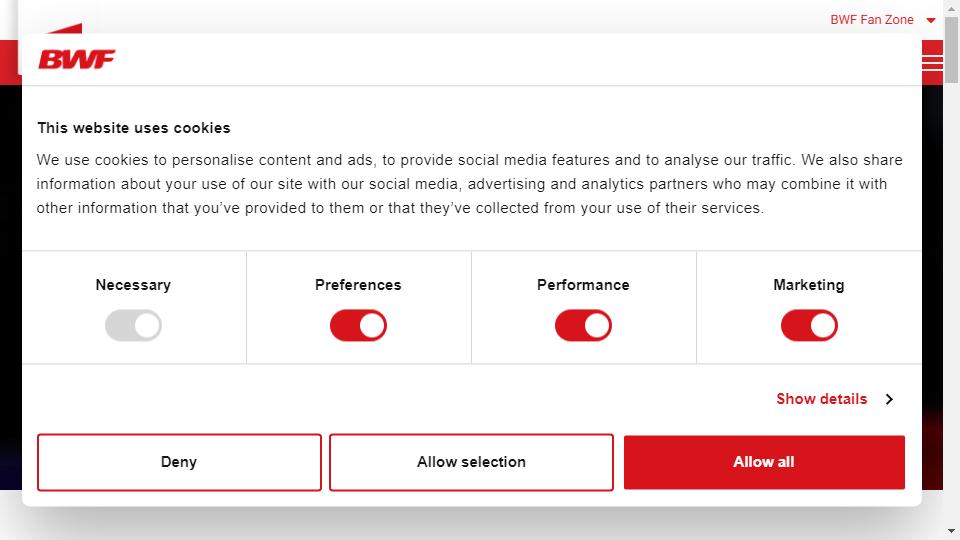Click the BWF Fan Zone dropdown arrow
This screenshot has width=960, height=540.
931,20
